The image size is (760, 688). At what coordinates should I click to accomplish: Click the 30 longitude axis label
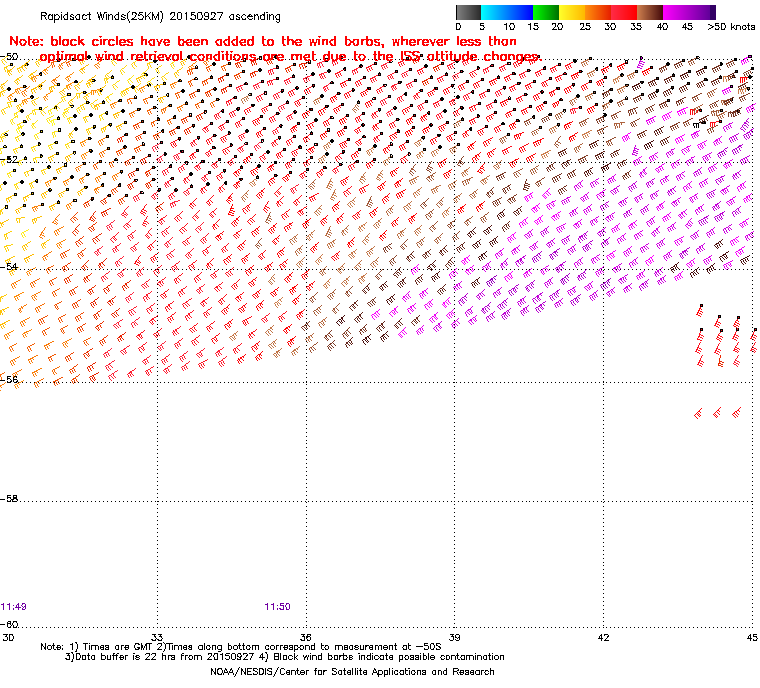click(8, 637)
